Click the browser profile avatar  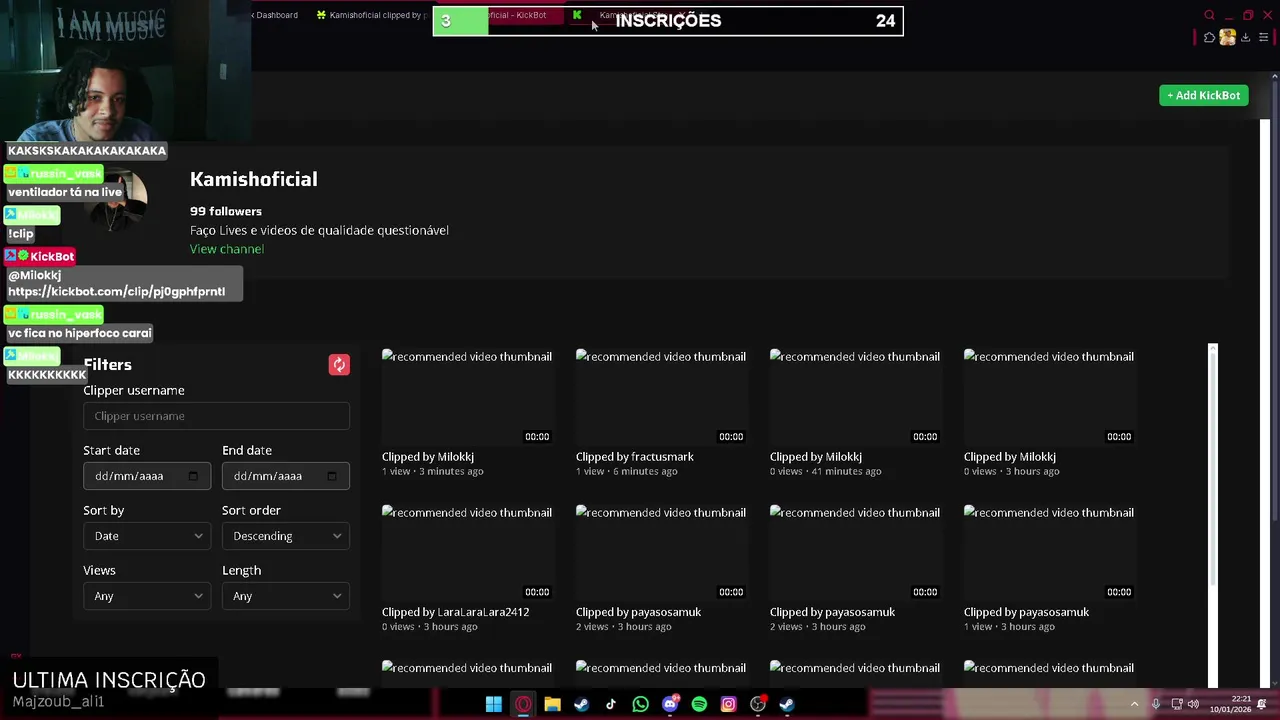pos(1227,37)
